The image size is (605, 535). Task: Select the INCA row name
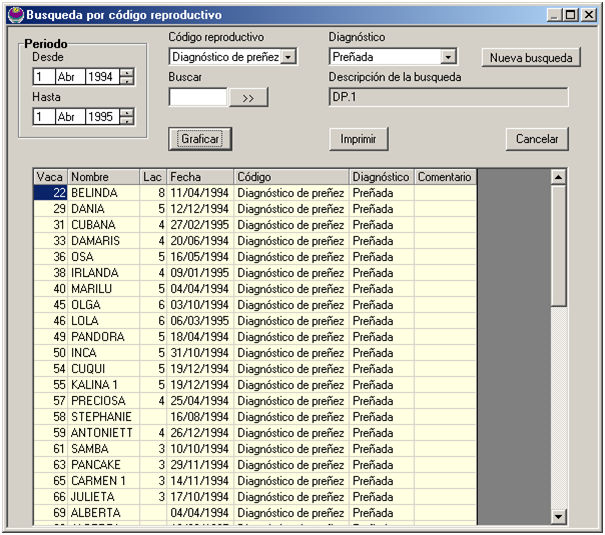[103, 353]
